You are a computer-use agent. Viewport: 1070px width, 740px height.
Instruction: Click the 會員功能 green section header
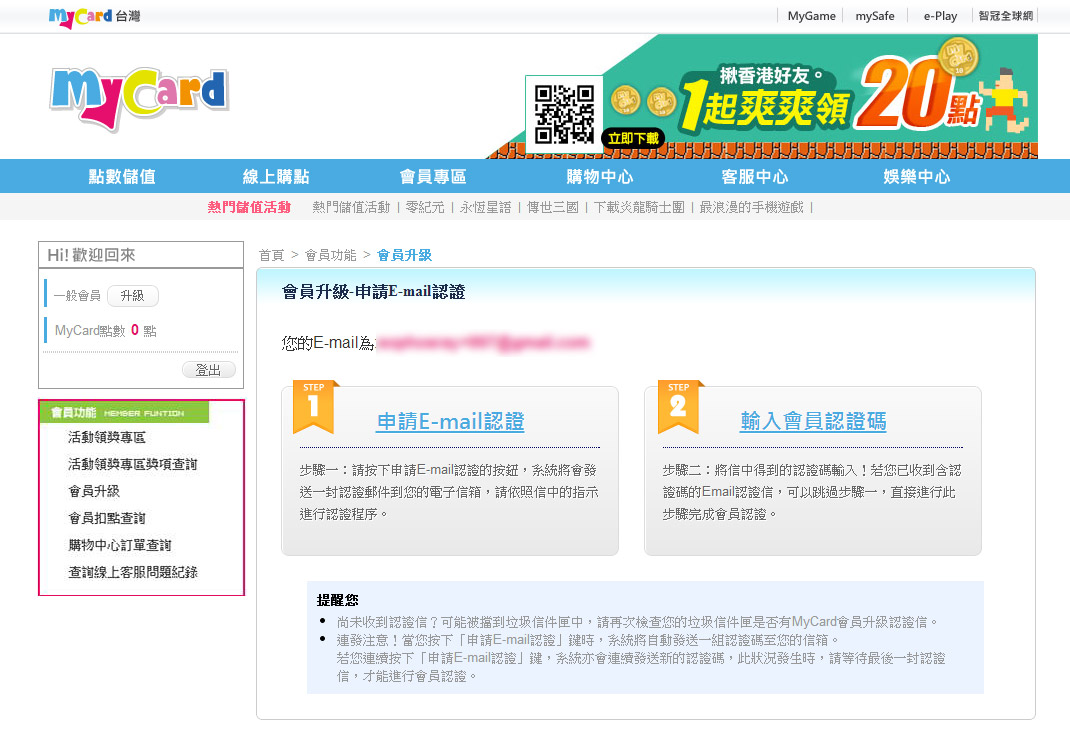[x=124, y=412]
